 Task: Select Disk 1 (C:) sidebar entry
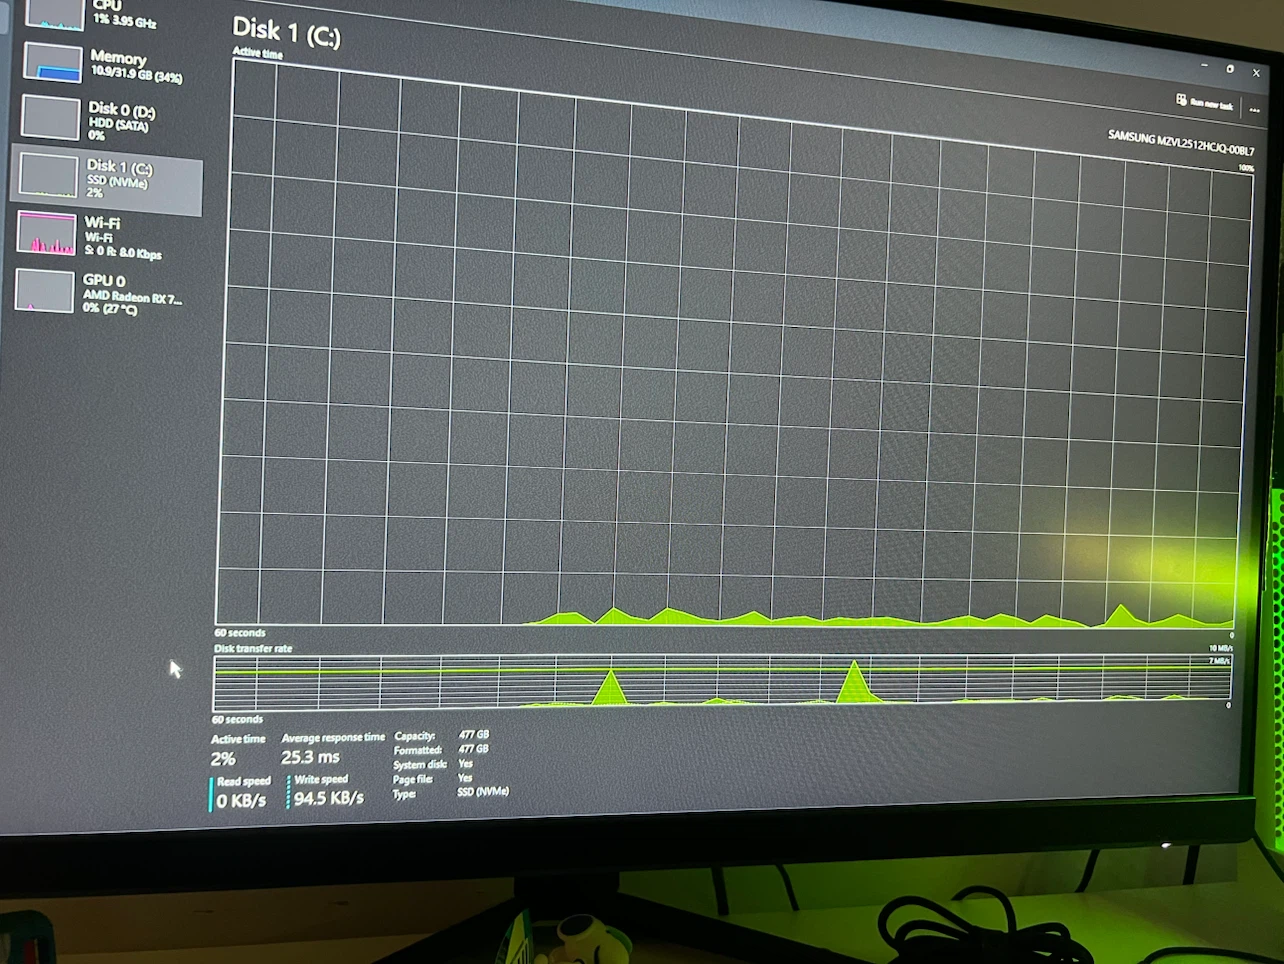pos(105,179)
